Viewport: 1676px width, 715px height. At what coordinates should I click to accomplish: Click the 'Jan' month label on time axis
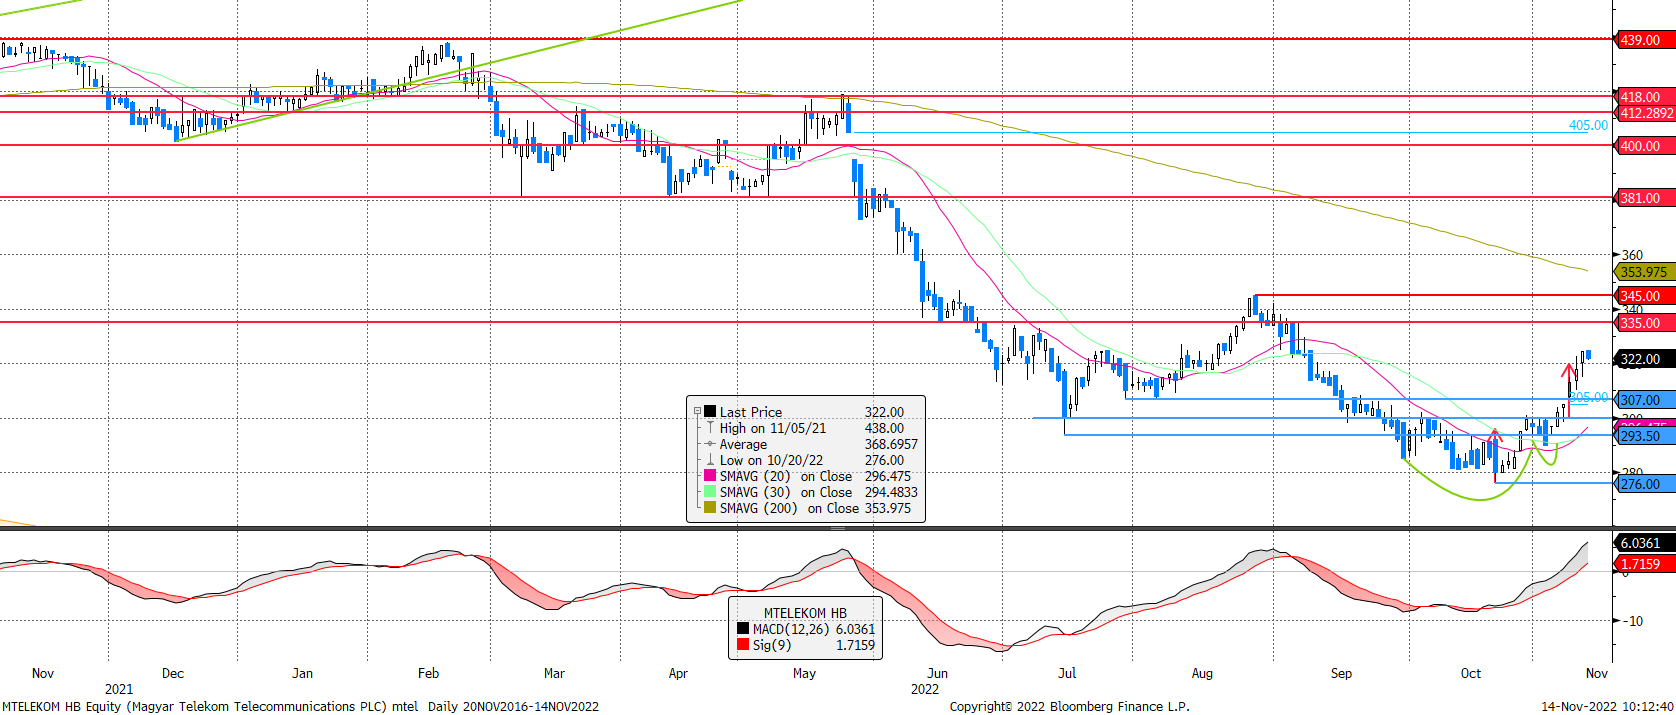[x=302, y=673]
